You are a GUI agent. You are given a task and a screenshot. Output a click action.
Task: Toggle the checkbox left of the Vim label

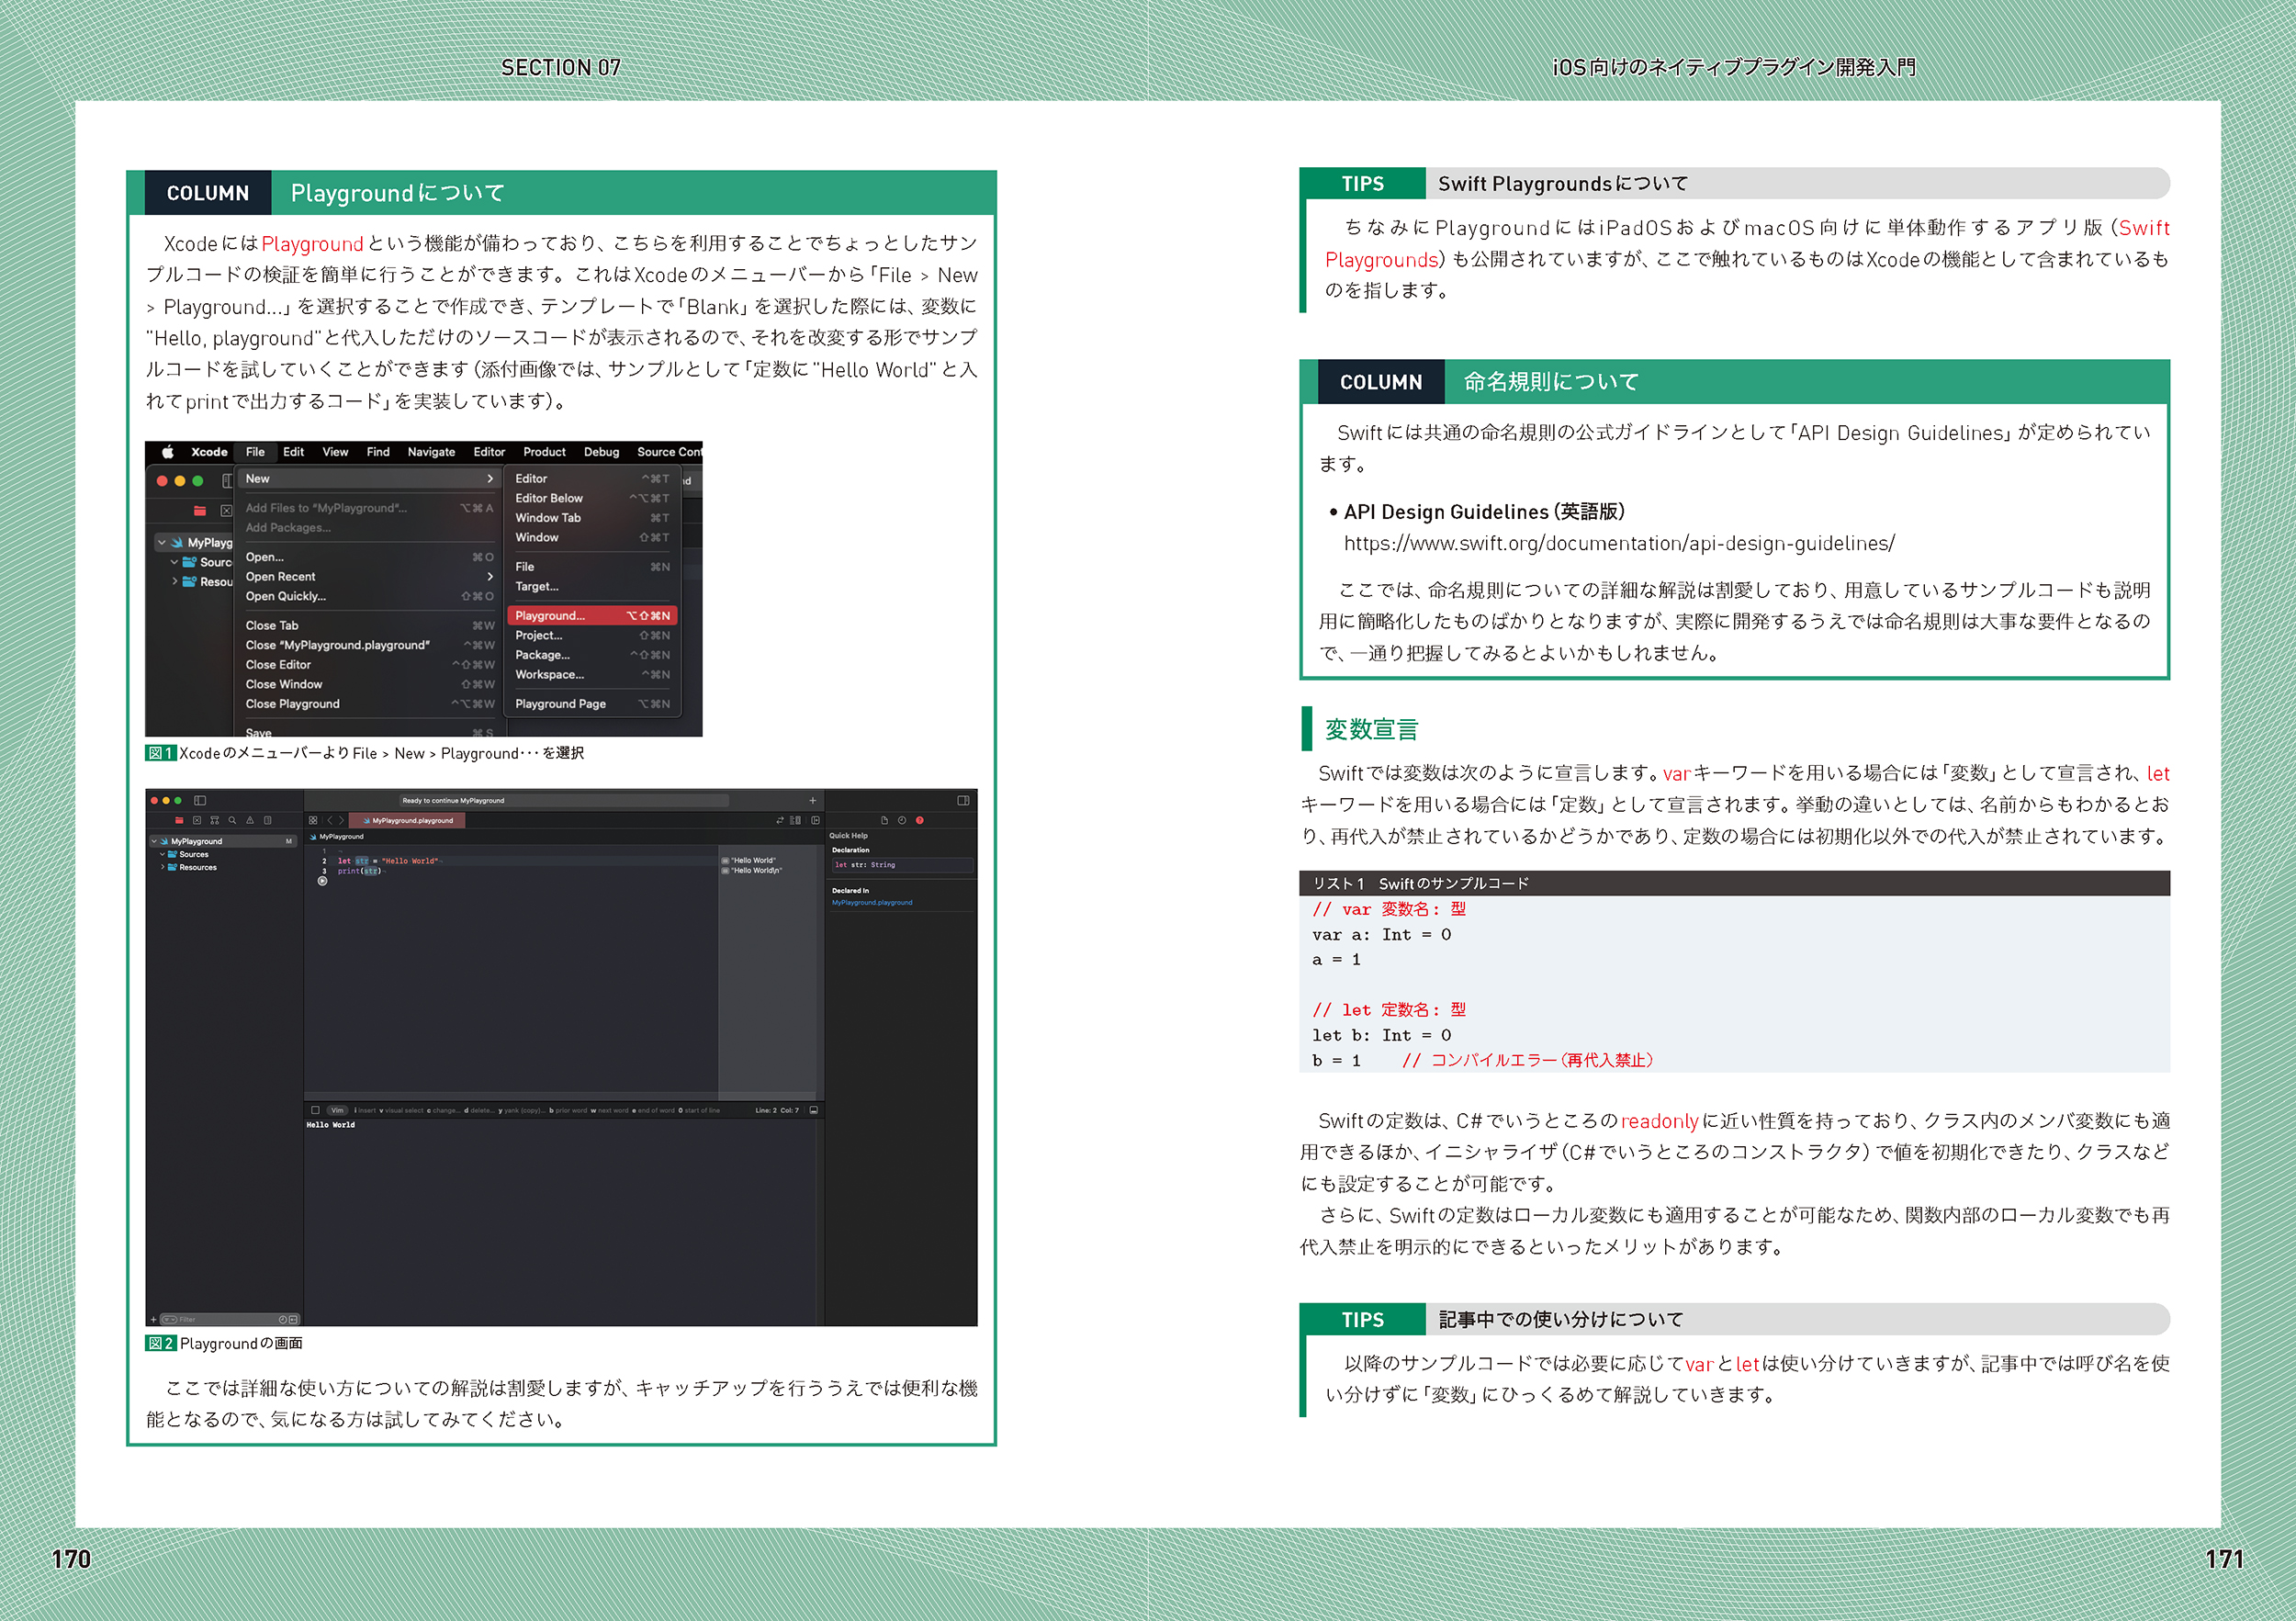pos(315,1110)
